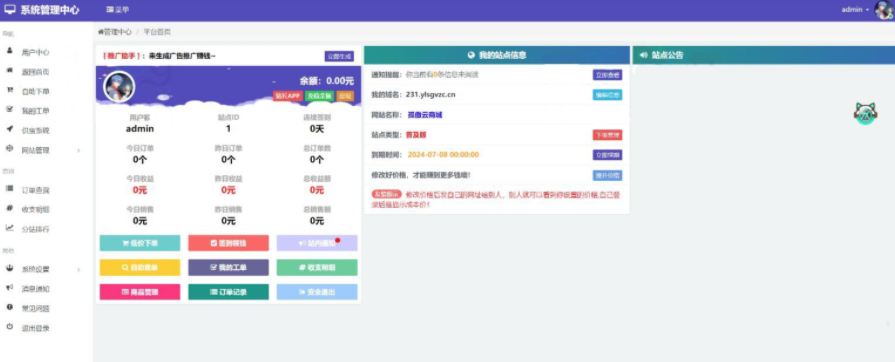Click the light blue 安全退出 button
The width and height of the screenshot is (895, 362).
317,292
